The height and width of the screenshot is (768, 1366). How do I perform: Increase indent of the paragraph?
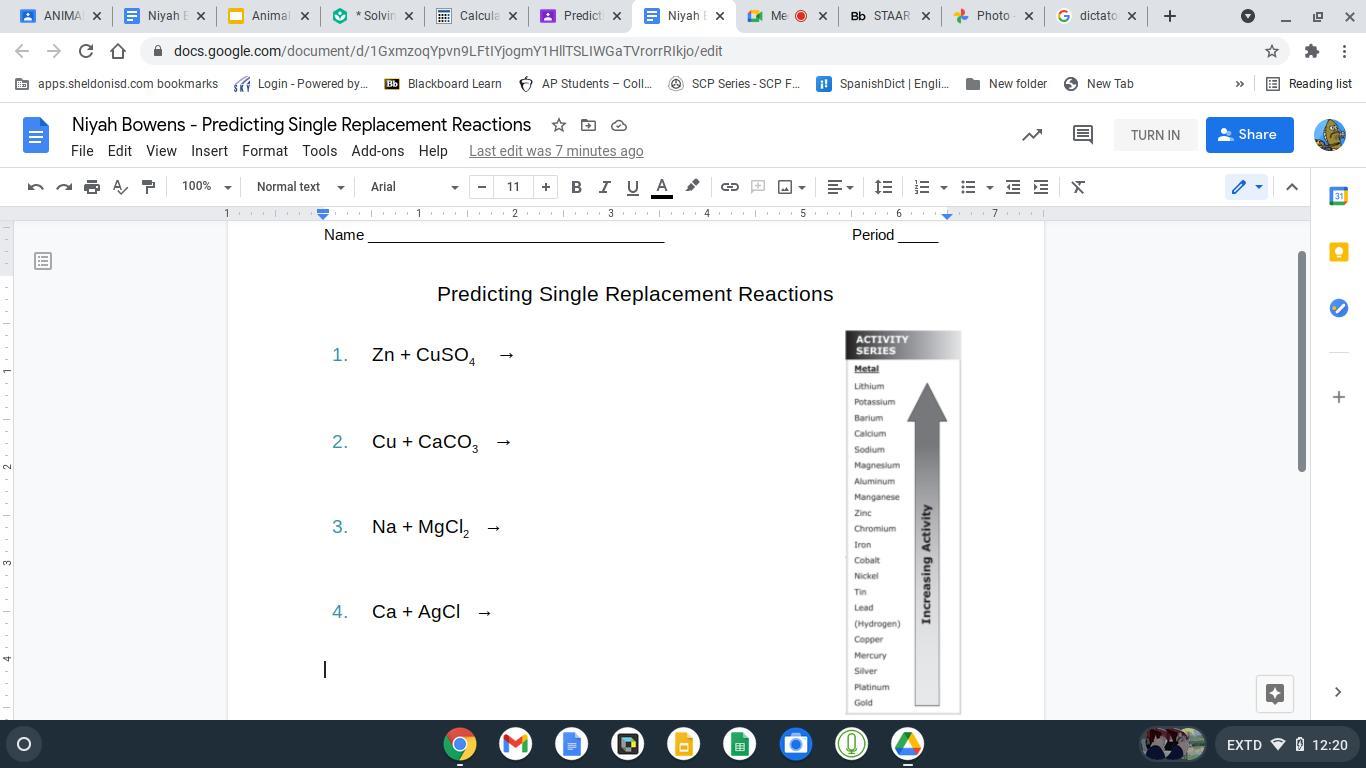[x=1041, y=187]
